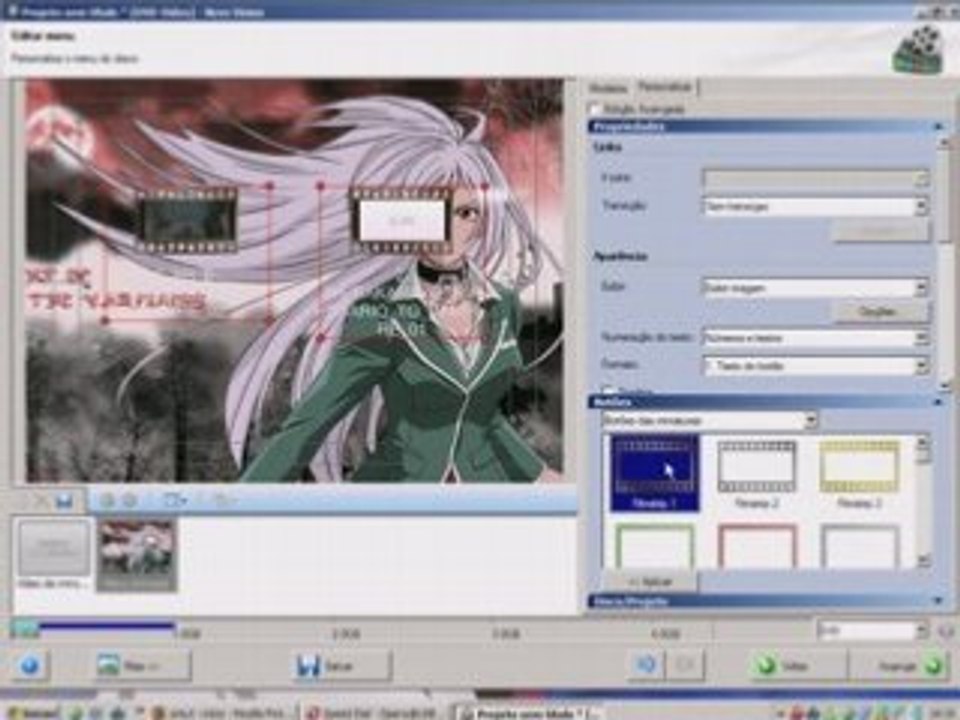Click the frame list scrollbar down arrow
This screenshot has height=720, width=960.
pos(923,561)
